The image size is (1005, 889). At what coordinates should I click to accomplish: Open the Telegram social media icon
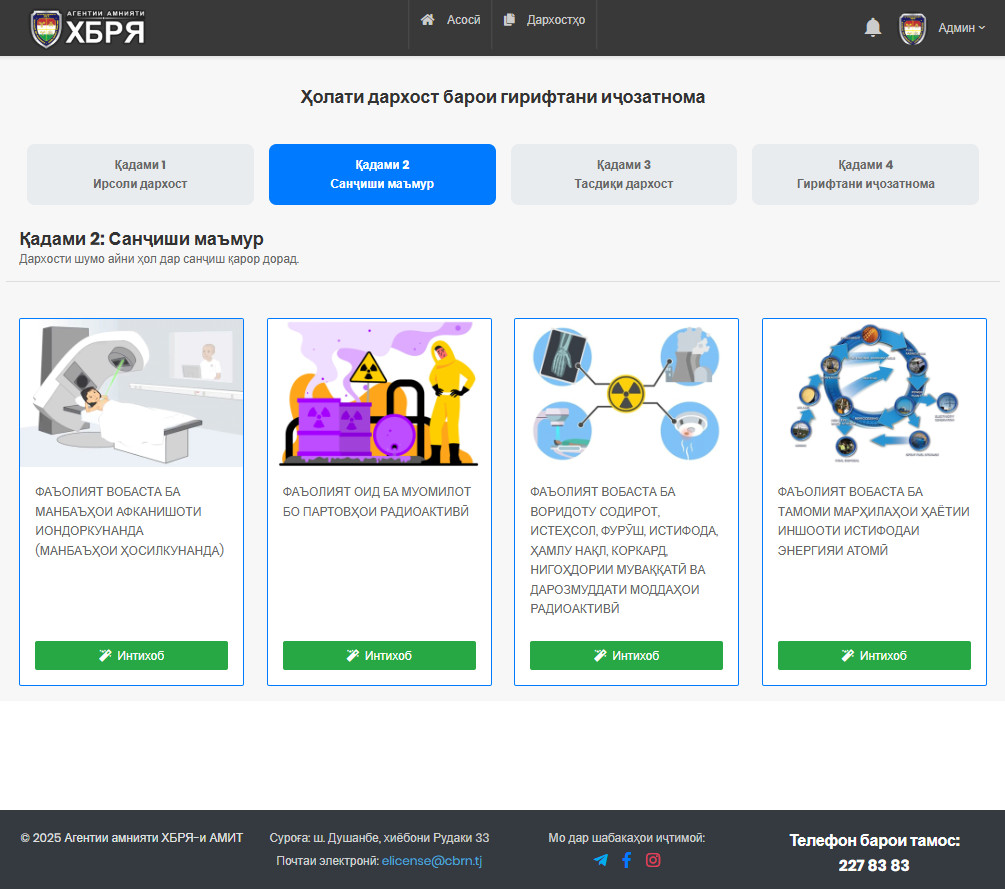(x=600, y=860)
